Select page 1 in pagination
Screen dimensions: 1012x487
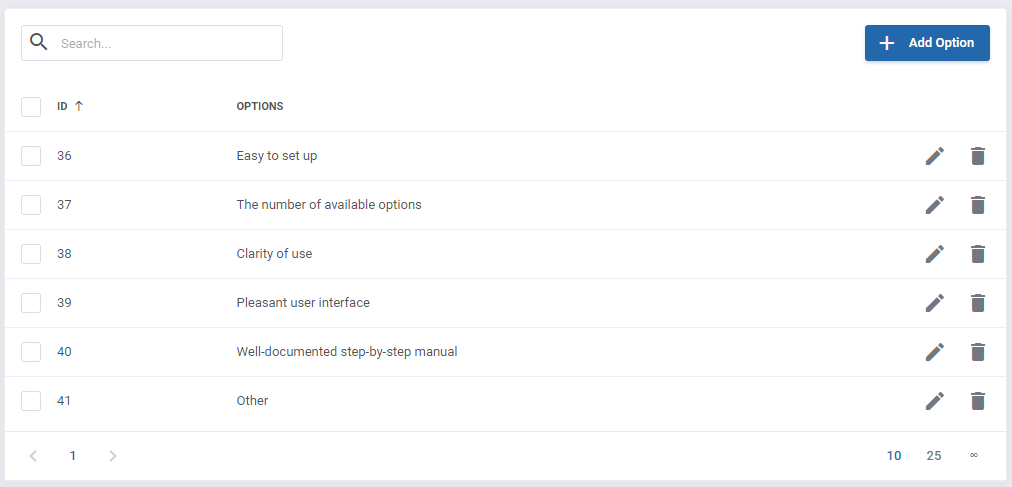[73, 456]
